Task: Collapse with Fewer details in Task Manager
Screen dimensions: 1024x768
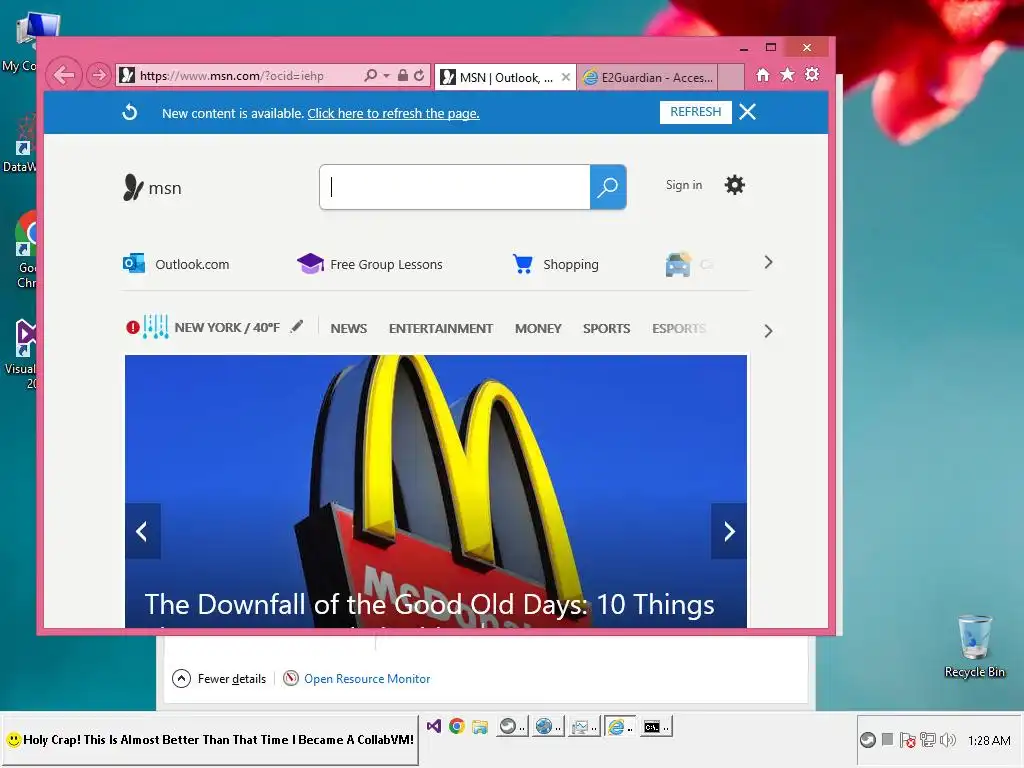Action: point(219,679)
